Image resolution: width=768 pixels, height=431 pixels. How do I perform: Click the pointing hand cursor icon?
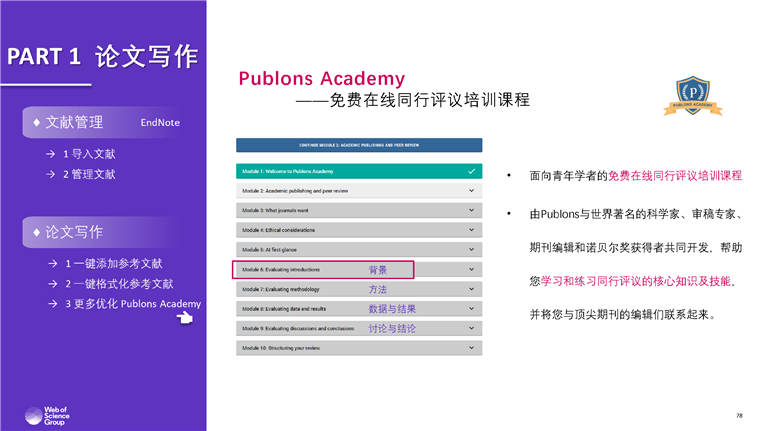coord(185,318)
